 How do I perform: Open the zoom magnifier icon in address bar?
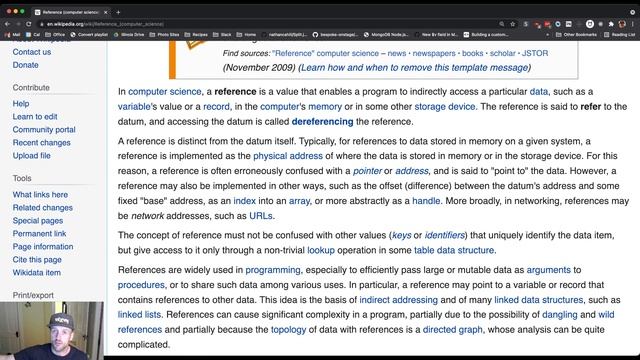(502, 24)
